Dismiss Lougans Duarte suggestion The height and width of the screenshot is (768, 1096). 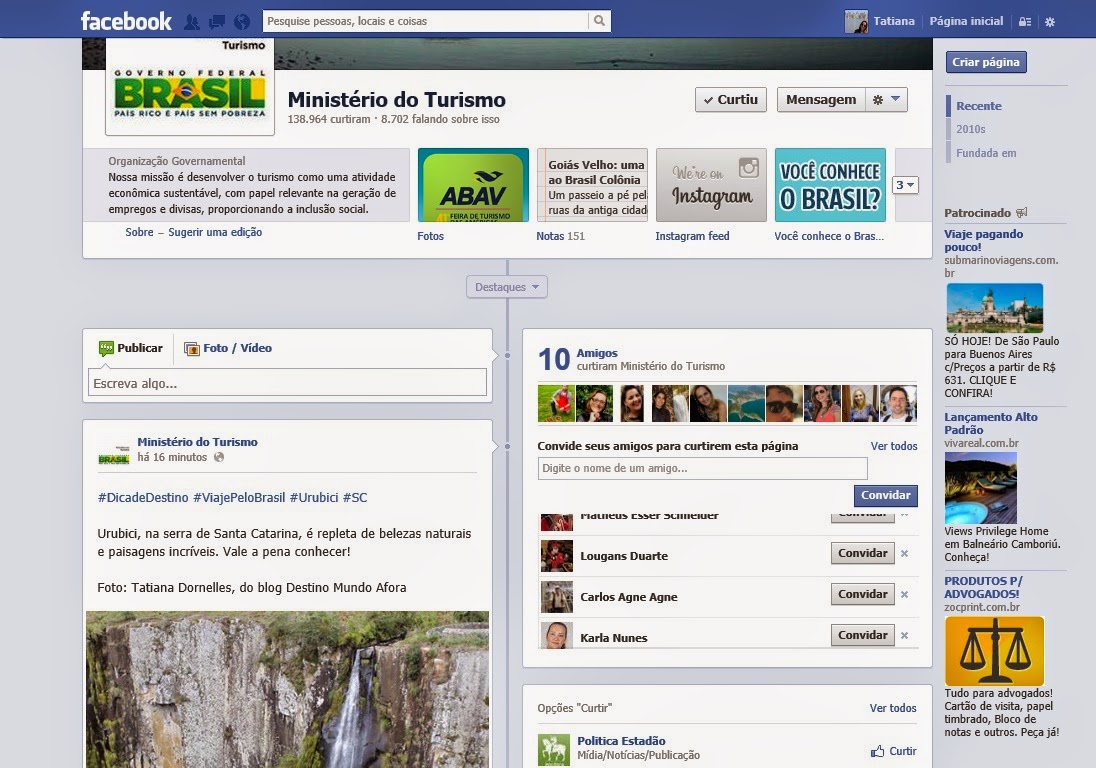[904, 553]
